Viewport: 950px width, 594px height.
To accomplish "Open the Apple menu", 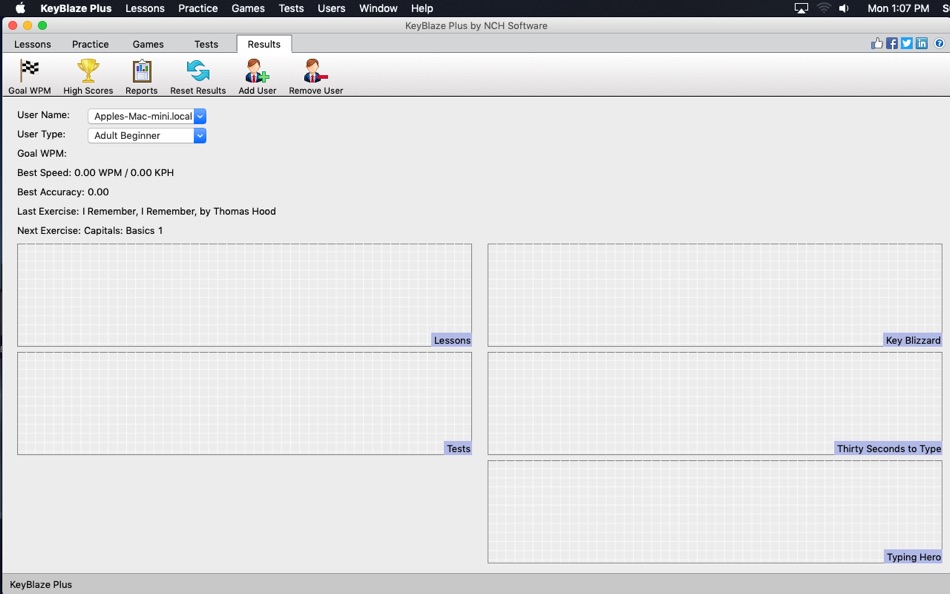I will coord(20,8).
